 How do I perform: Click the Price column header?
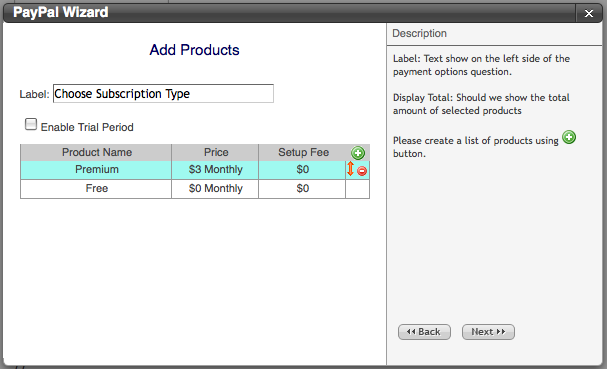[215, 153]
